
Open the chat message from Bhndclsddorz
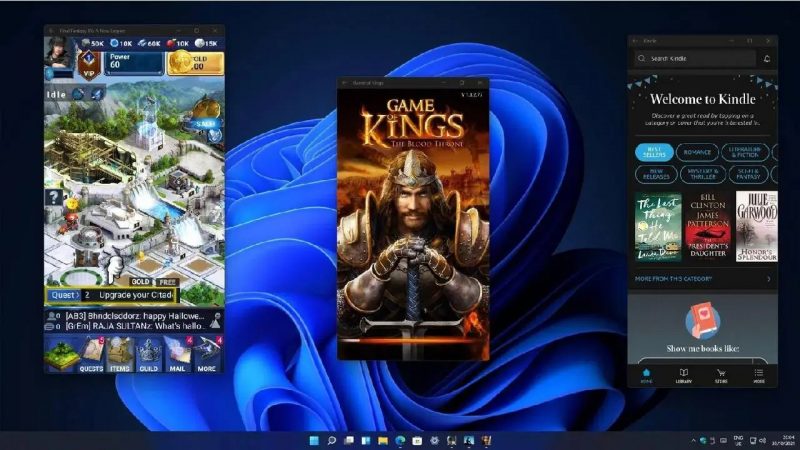(135, 316)
